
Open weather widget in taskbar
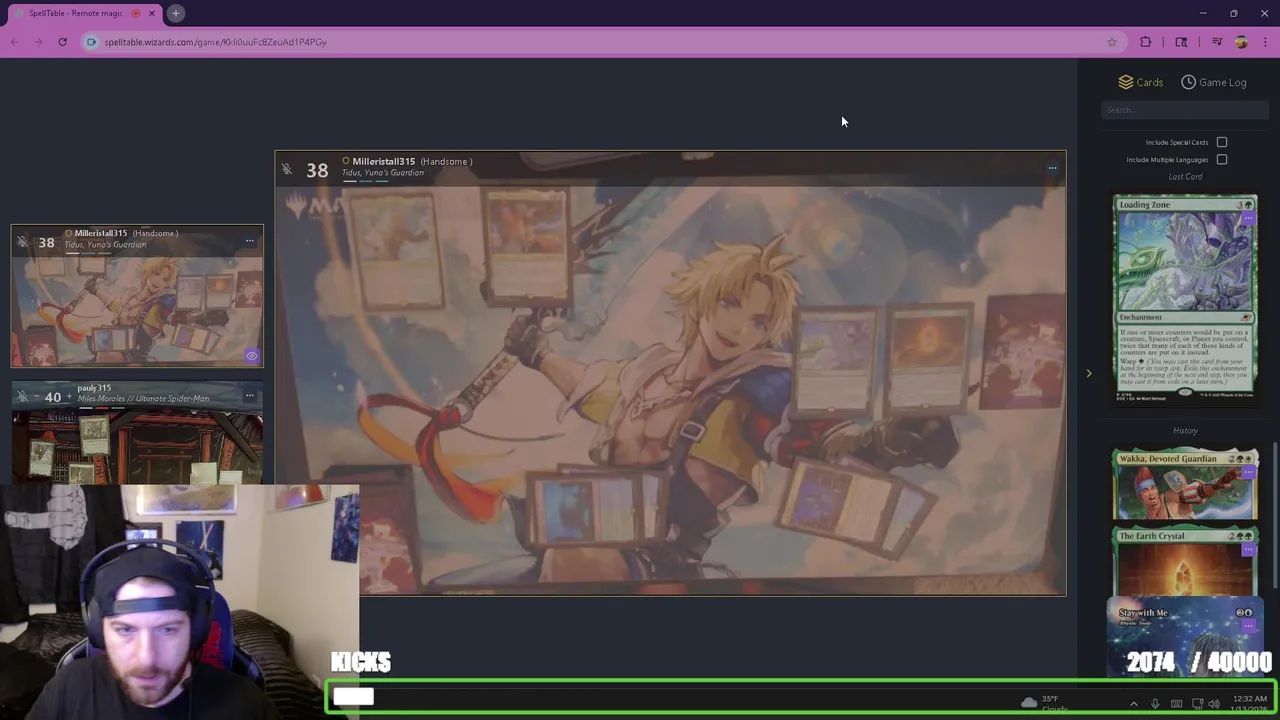pyautogui.click(x=1042, y=703)
